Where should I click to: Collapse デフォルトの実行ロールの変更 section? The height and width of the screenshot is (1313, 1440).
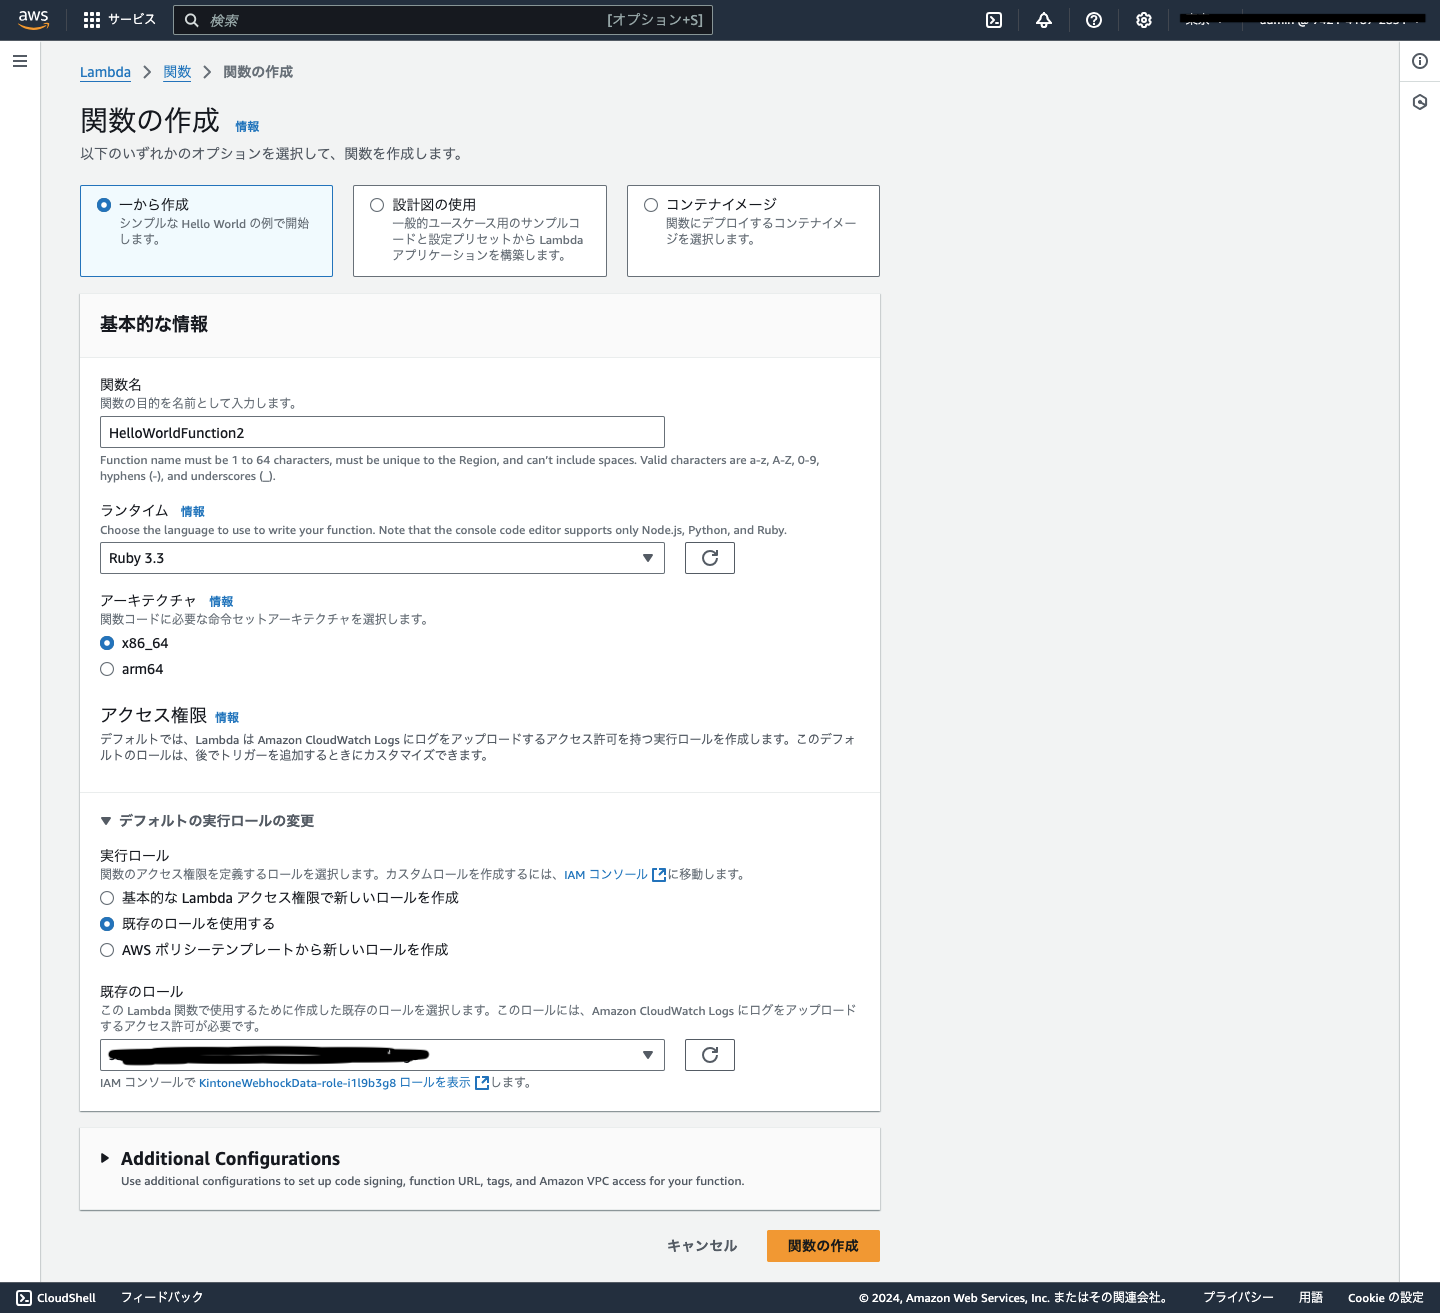coord(207,821)
